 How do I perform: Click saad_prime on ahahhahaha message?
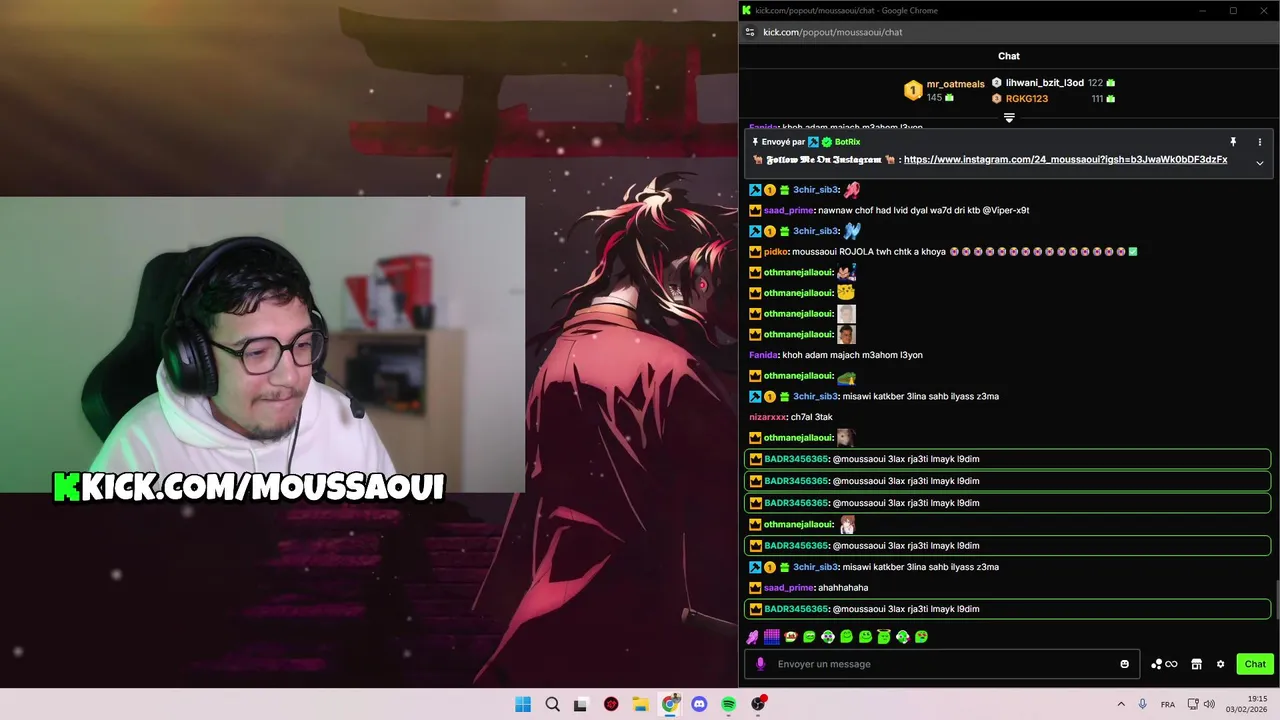click(788, 588)
